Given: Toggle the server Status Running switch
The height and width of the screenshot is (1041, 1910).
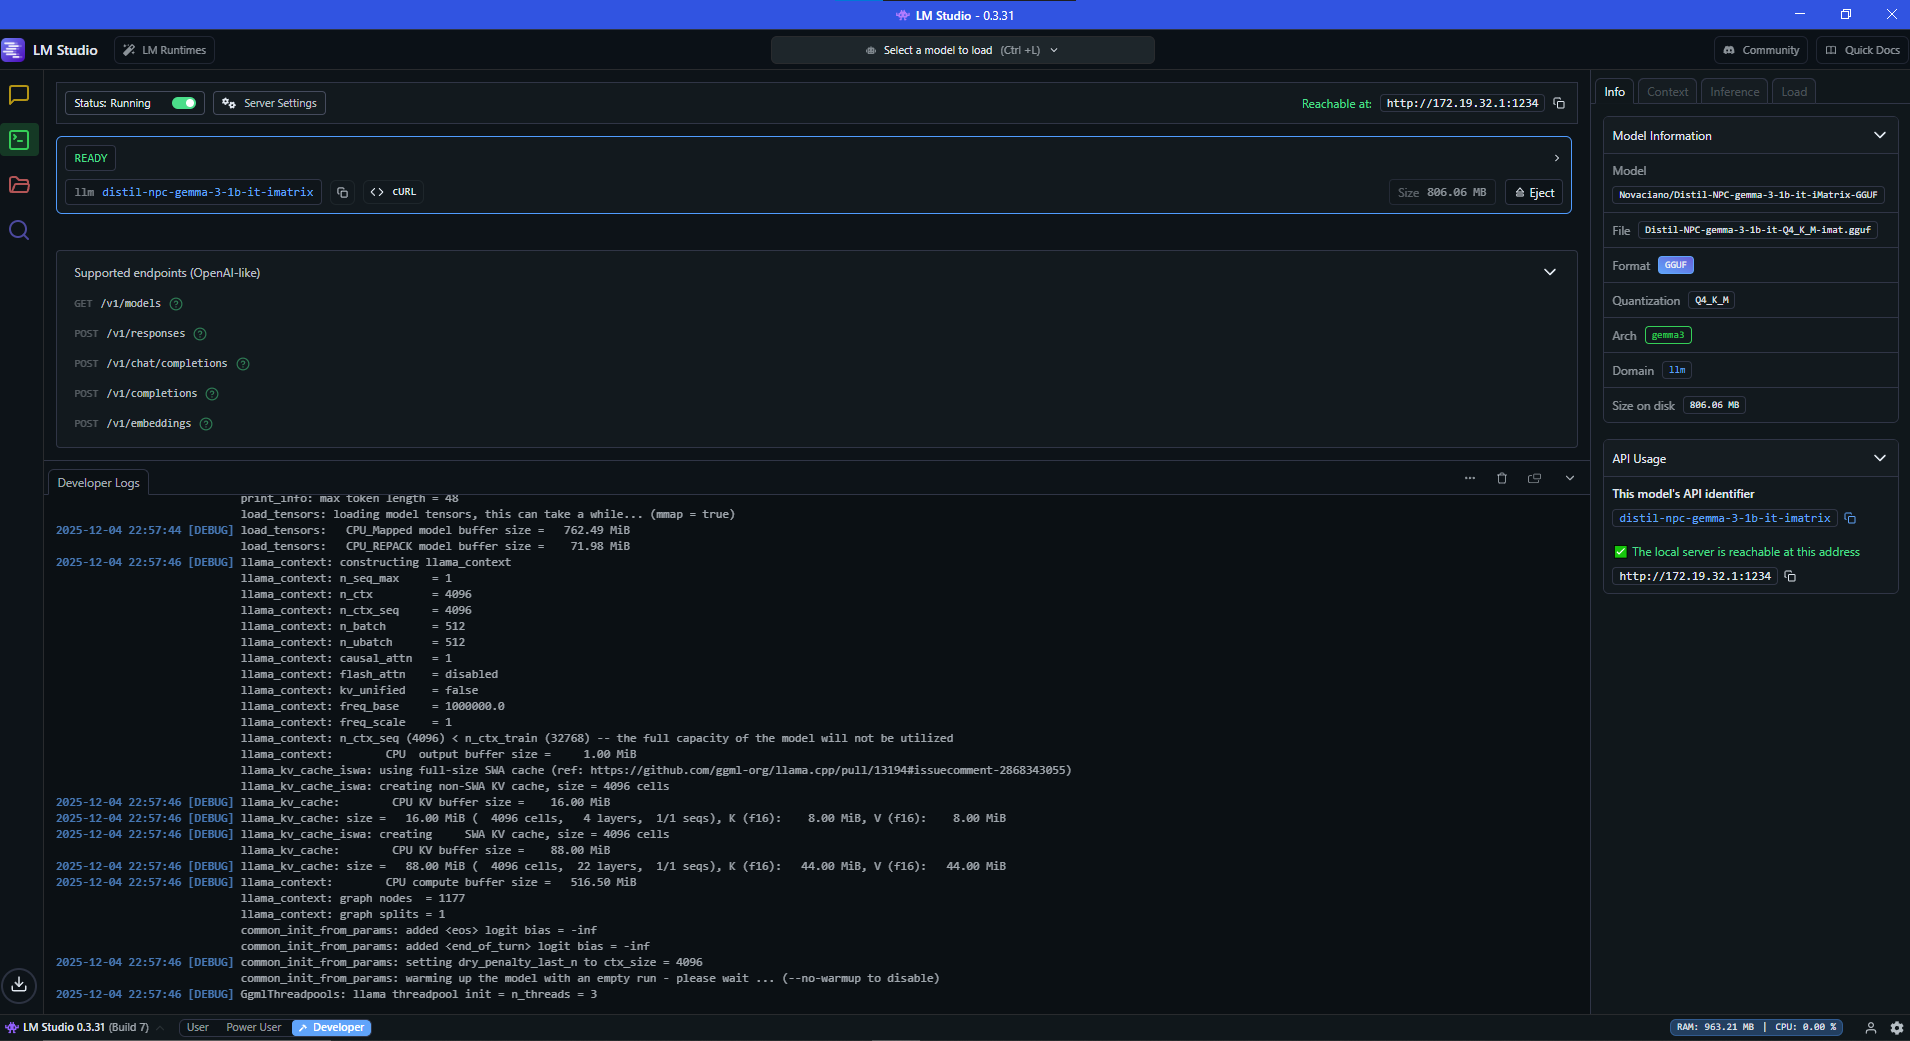Looking at the screenshot, I should point(184,103).
